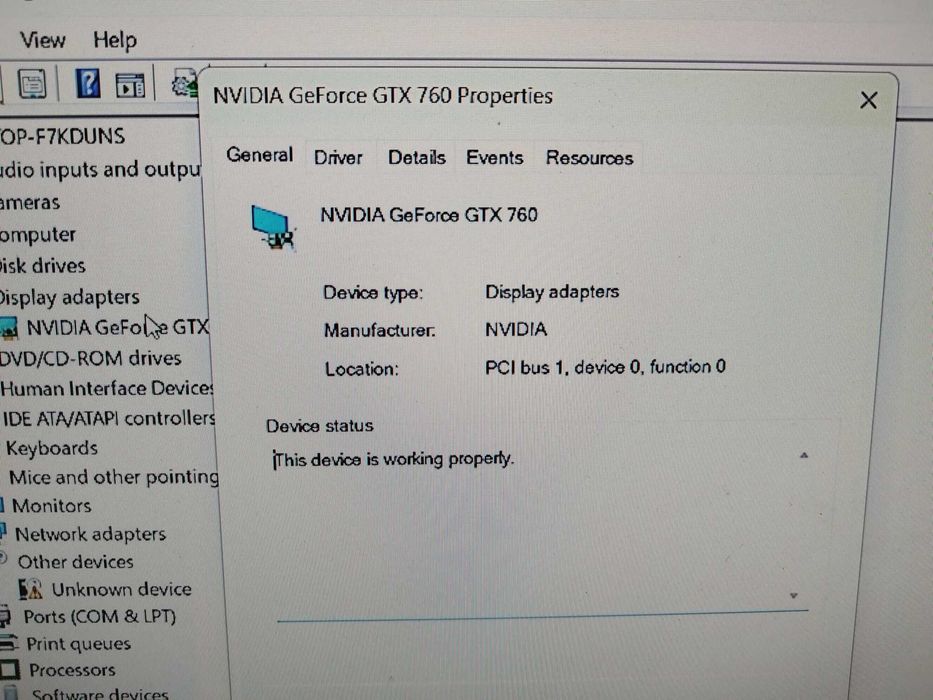Select the Monitors category

click(52, 506)
